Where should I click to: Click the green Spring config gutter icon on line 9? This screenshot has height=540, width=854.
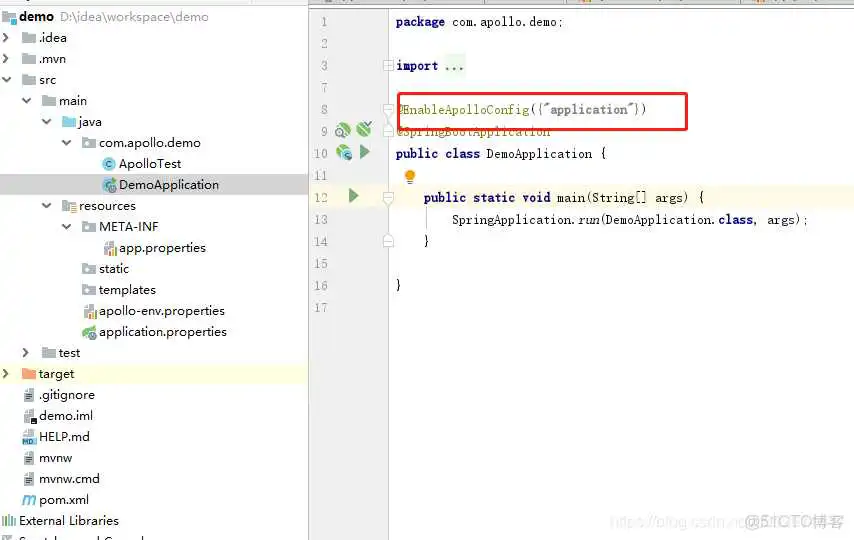(364, 129)
